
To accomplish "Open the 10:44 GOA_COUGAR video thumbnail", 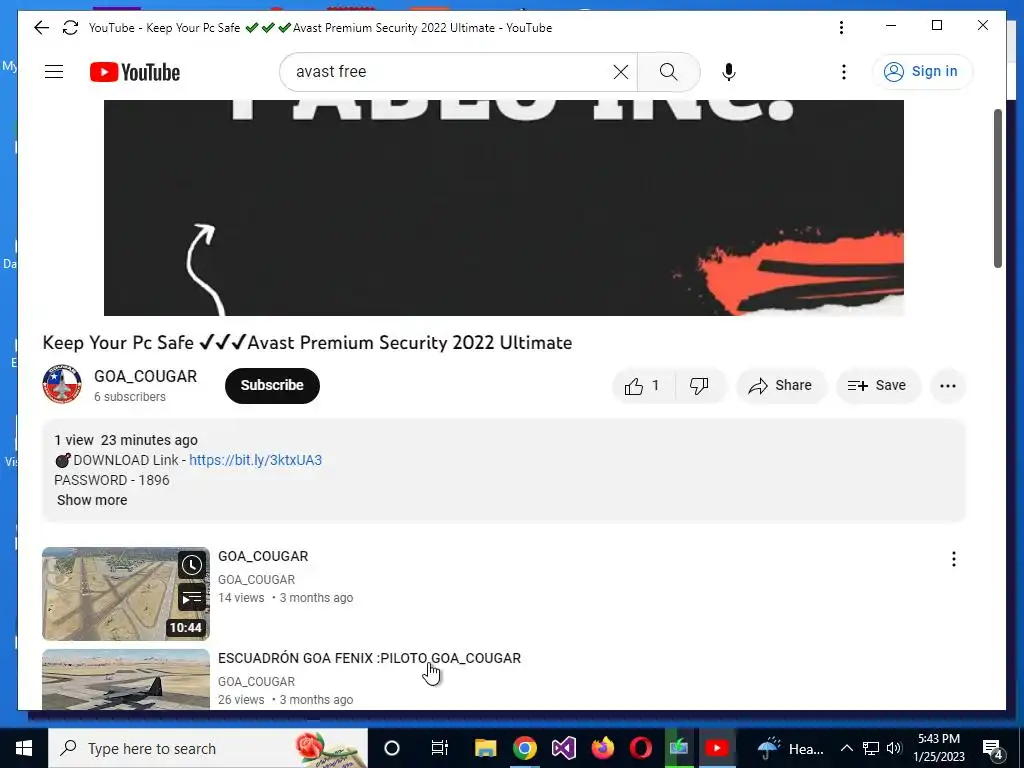I will pos(125,594).
